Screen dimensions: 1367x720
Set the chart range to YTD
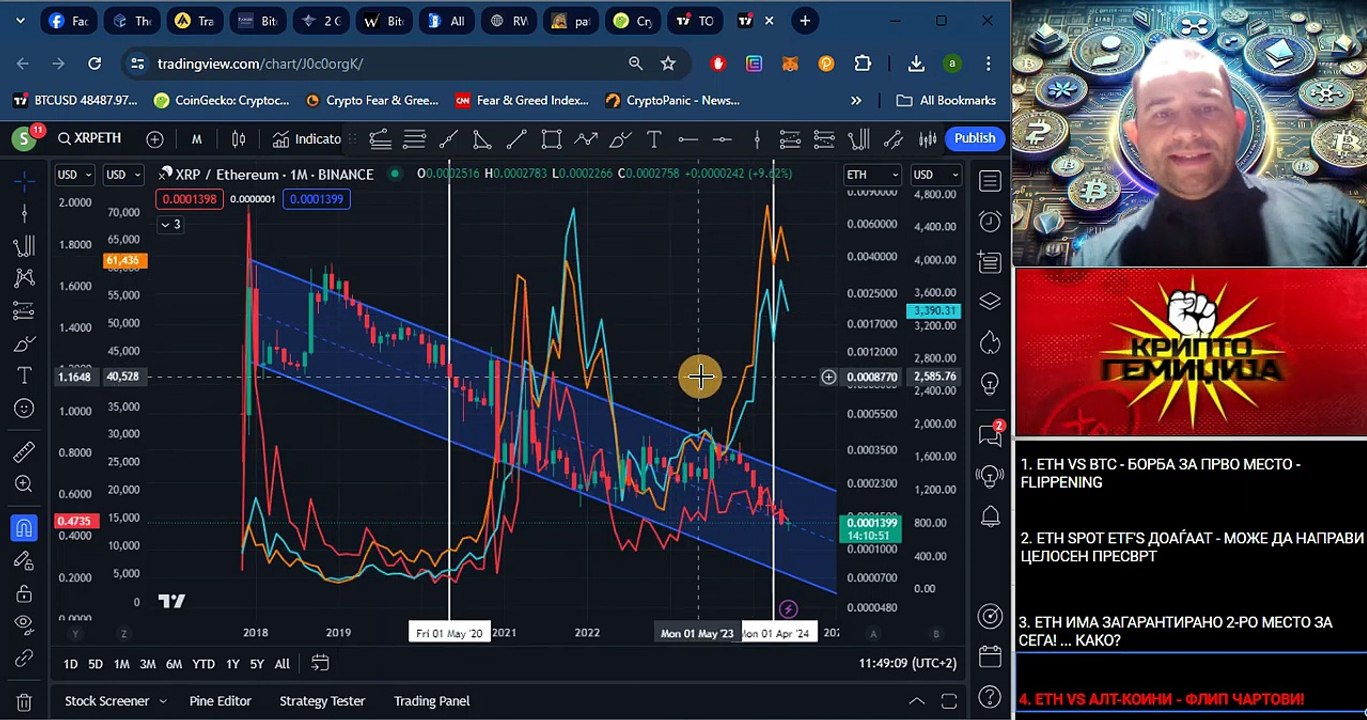(x=203, y=663)
